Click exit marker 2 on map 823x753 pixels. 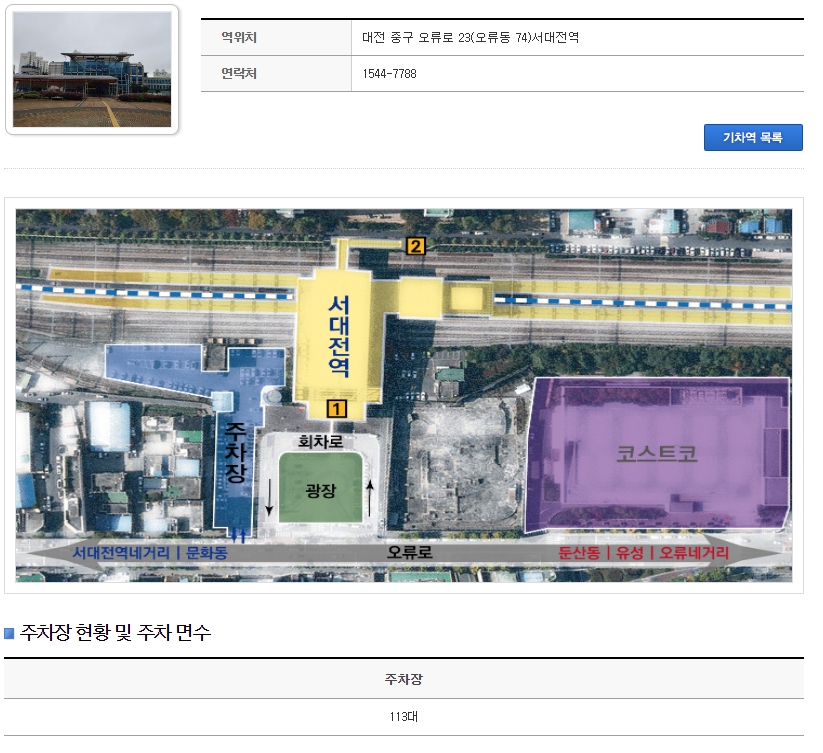[415, 246]
